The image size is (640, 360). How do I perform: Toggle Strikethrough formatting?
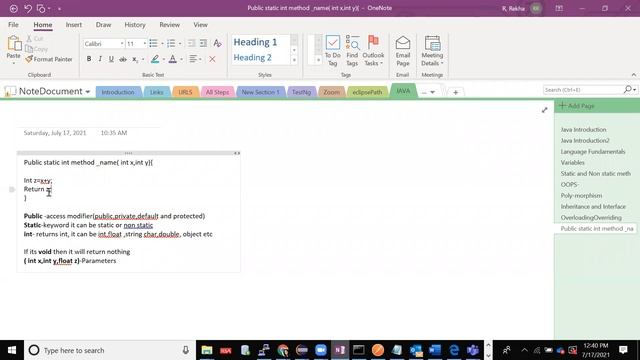122,59
